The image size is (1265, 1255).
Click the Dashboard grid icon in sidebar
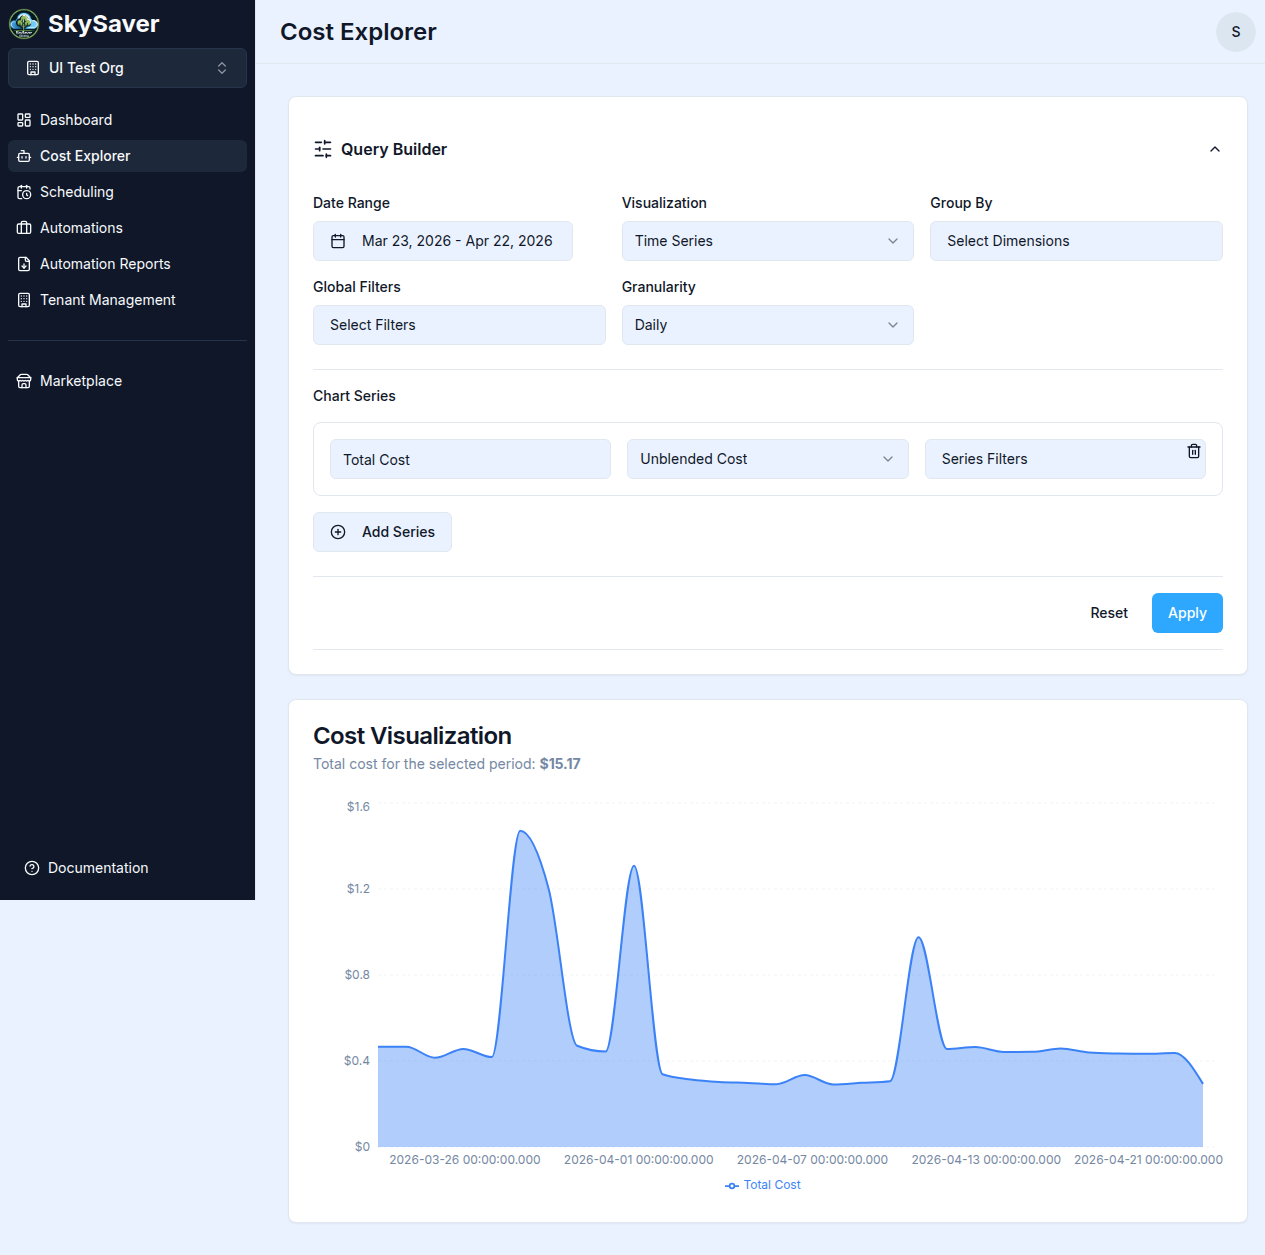pos(24,120)
